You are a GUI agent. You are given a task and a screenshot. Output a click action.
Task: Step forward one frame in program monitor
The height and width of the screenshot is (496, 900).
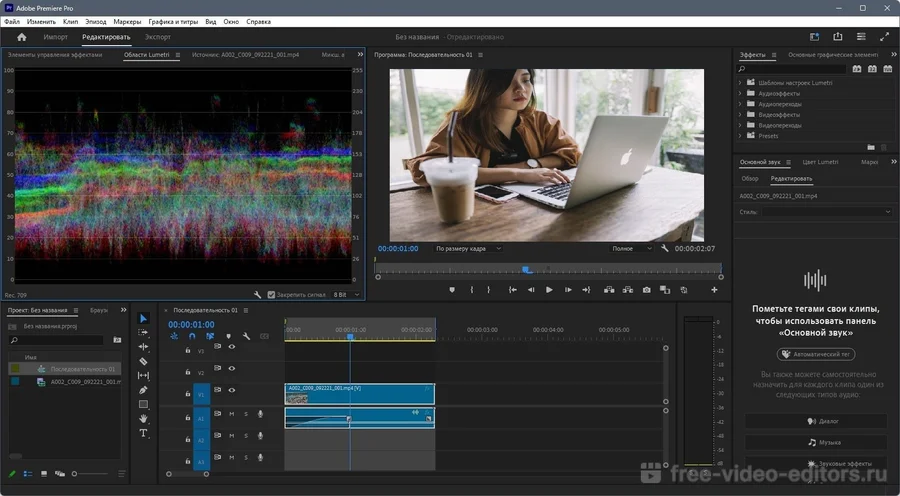(x=568, y=290)
